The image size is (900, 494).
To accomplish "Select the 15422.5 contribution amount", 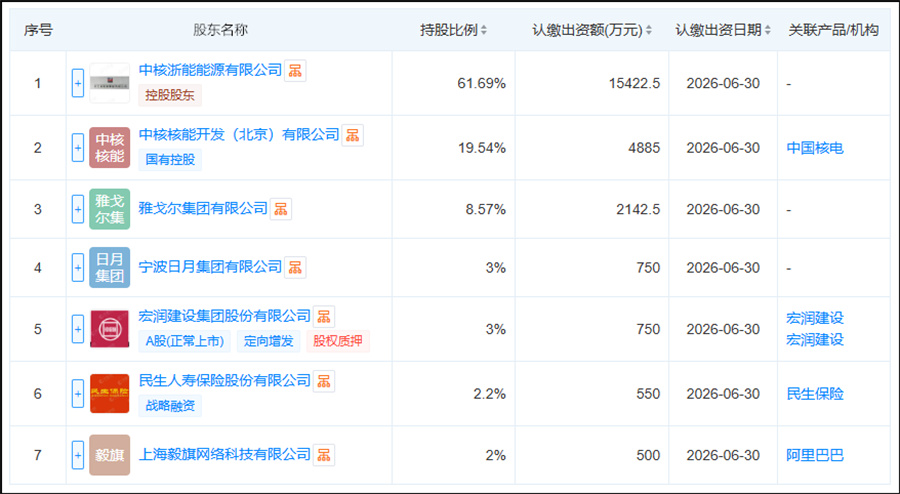I will click(634, 83).
